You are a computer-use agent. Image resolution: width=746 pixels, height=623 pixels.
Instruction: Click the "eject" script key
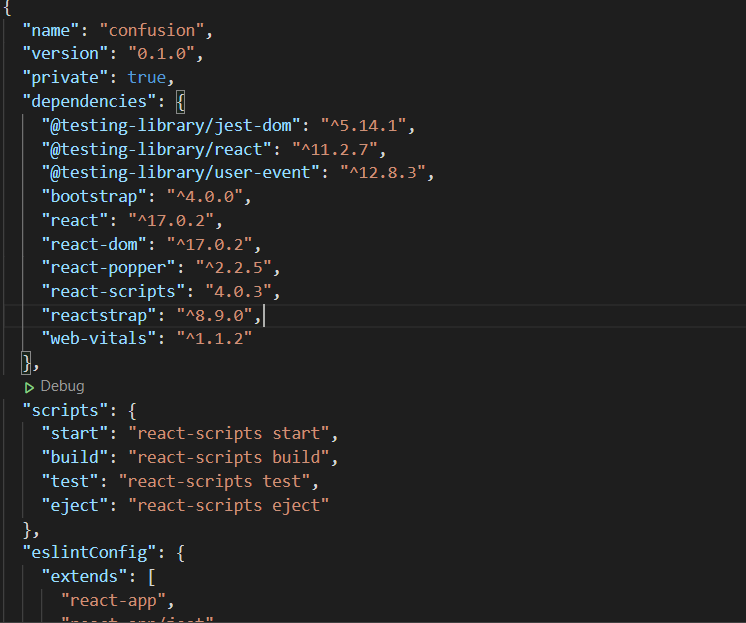coord(75,505)
